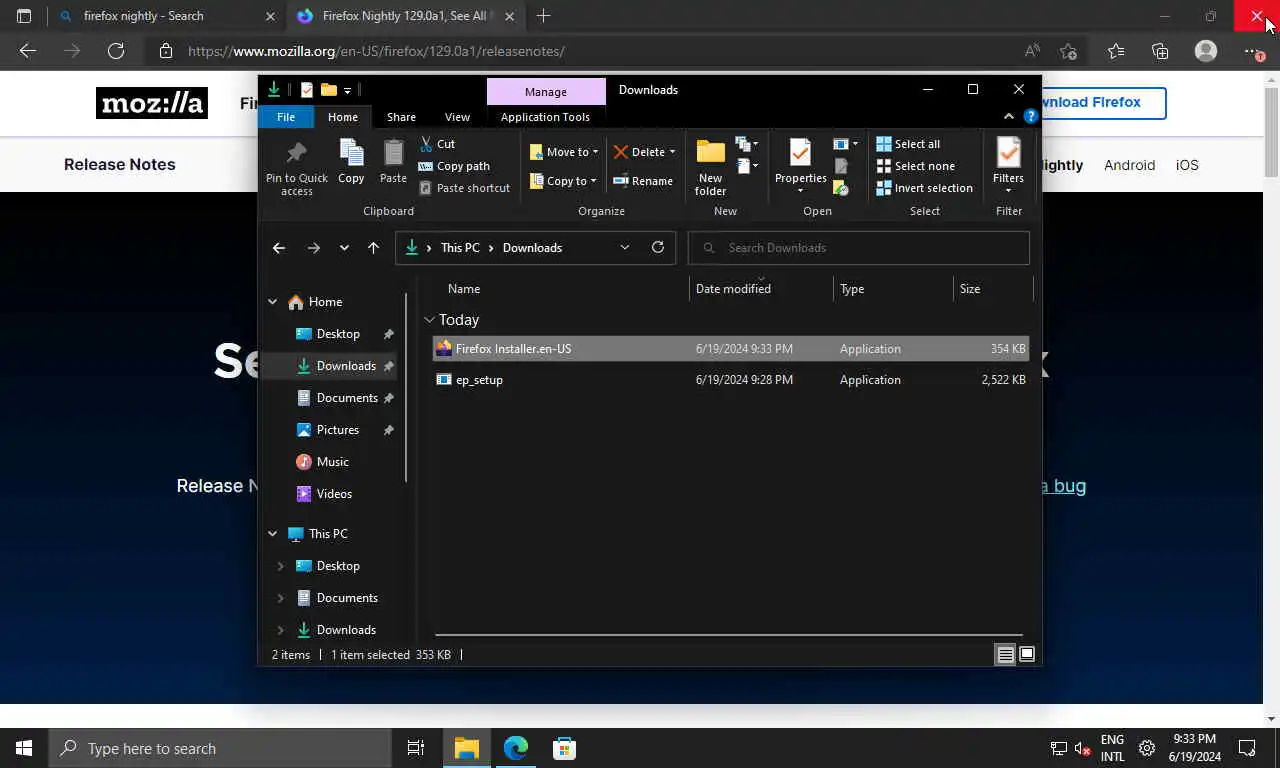
Task: Switch to the View ribbon tab
Action: (457, 117)
